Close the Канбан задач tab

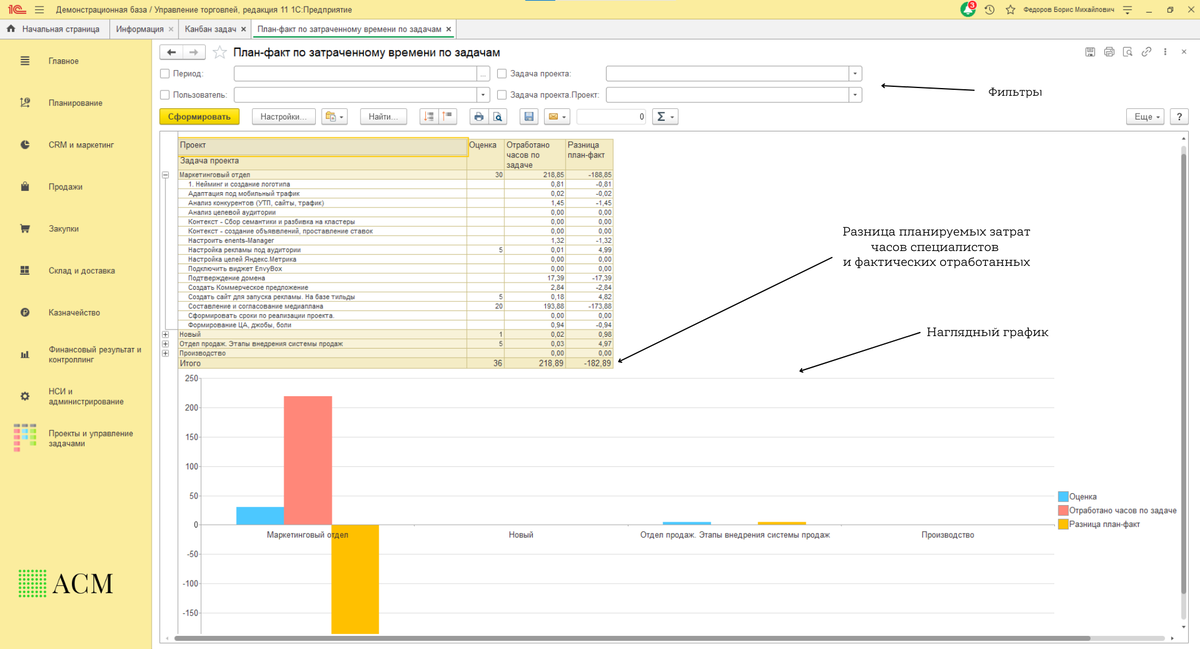tap(243, 29)
